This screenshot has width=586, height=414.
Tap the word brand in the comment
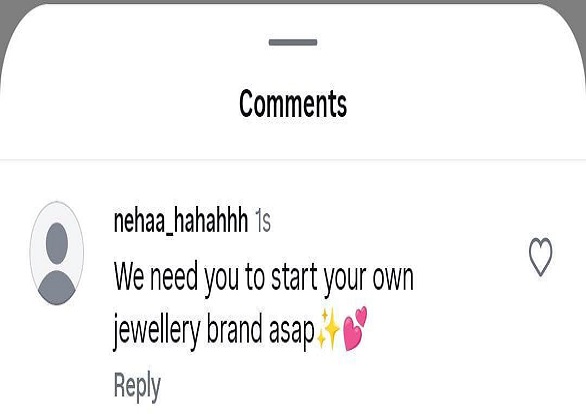click(234, 329)
